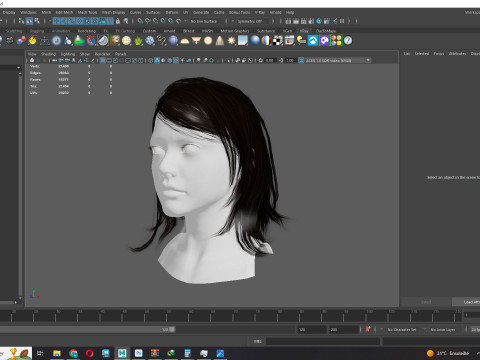Toggle select by hierarchy mode icon
This screenshot has height=360, width=480.
pos(21,21)
